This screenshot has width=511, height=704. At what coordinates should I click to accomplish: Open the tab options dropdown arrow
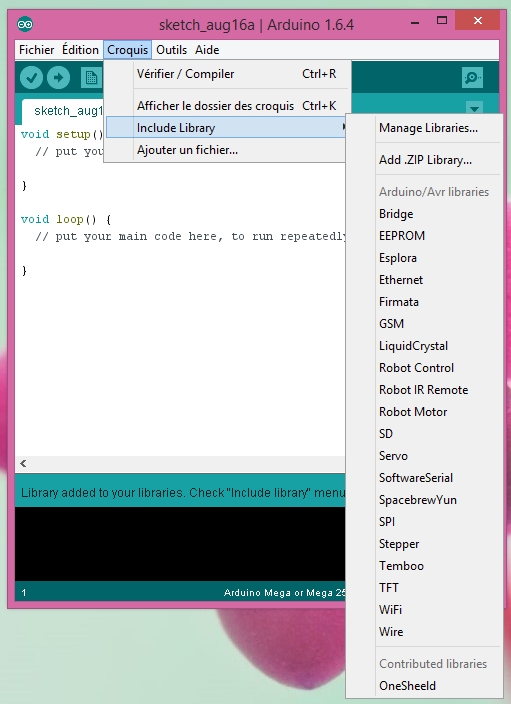point(475,108)
